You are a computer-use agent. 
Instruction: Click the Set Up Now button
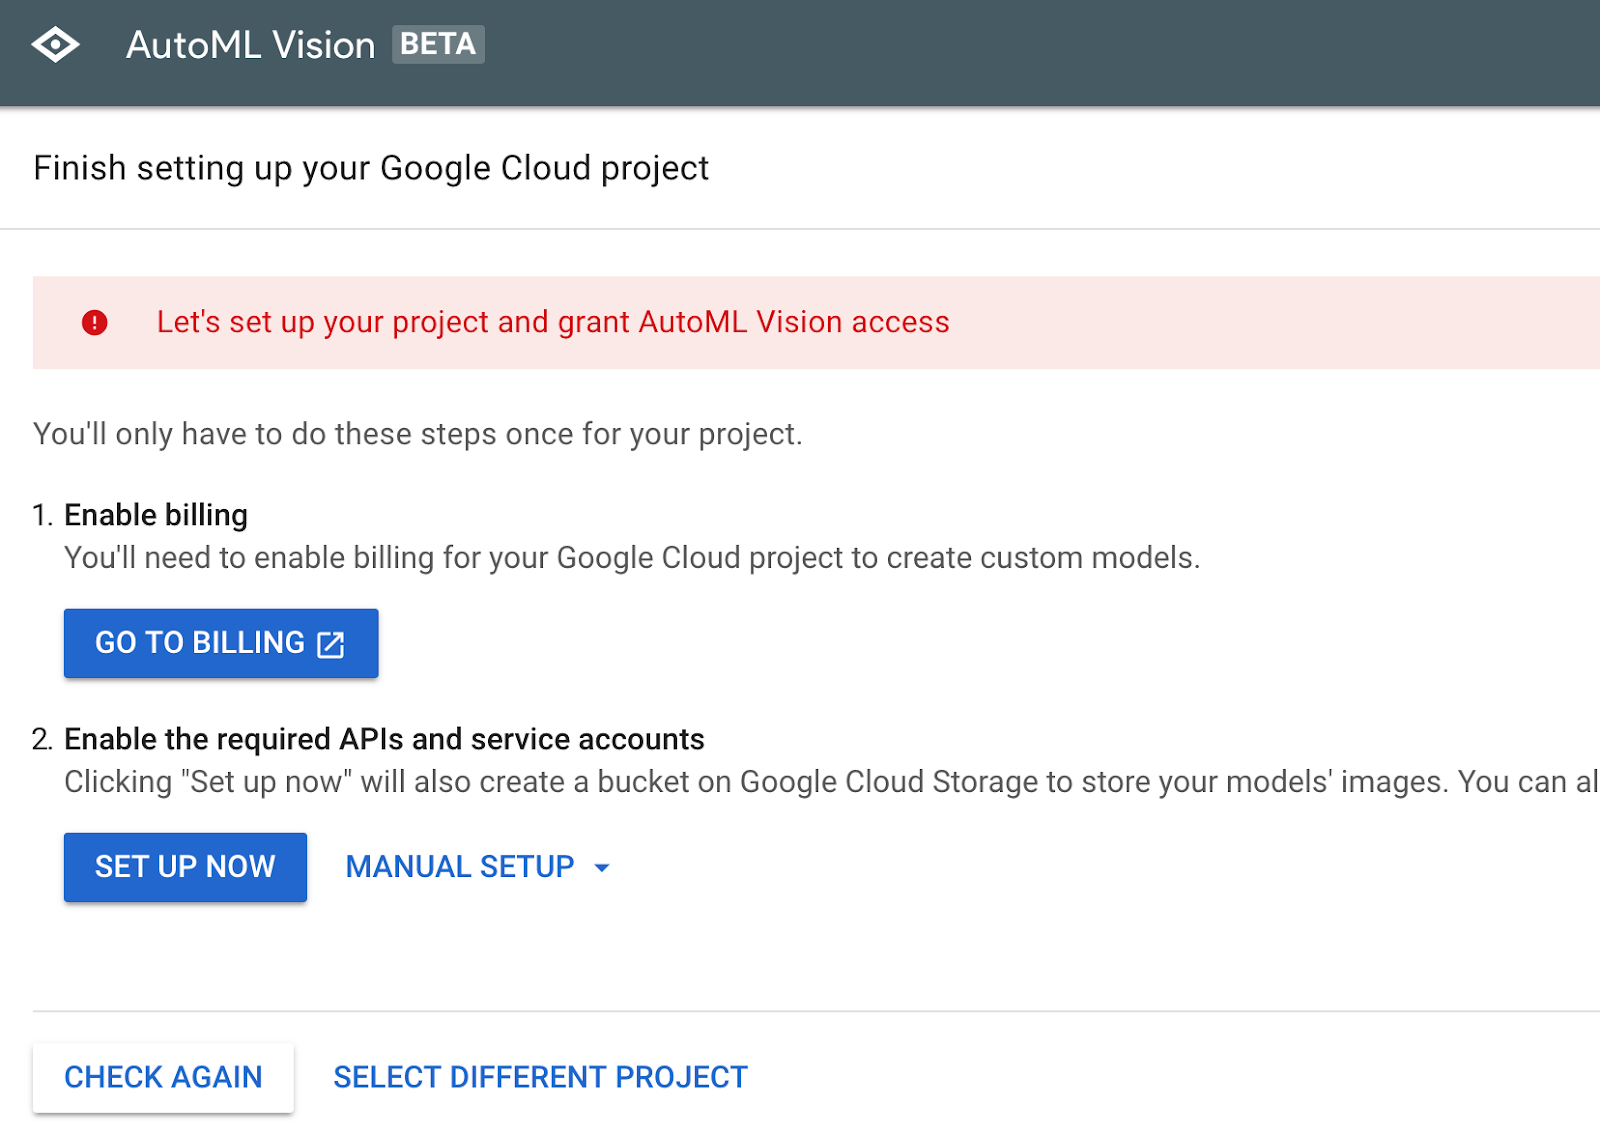click(184, 867)
